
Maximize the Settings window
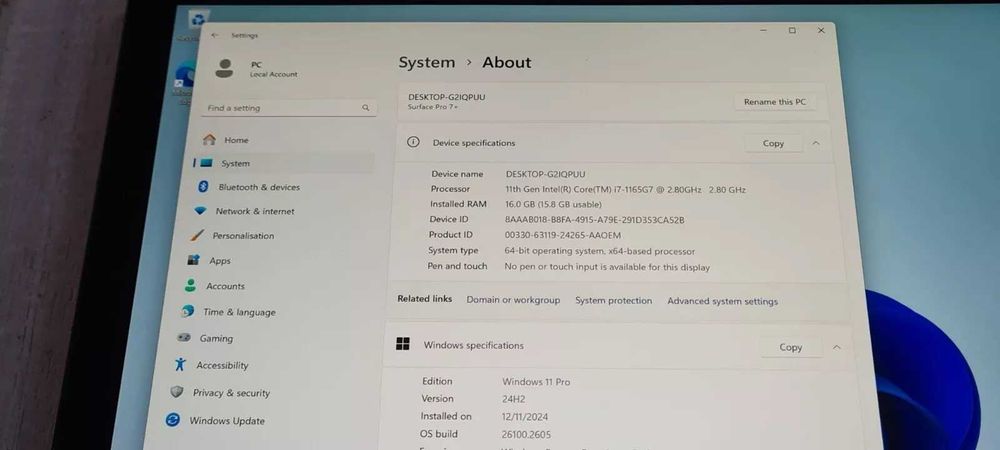[x=792, y=30]
